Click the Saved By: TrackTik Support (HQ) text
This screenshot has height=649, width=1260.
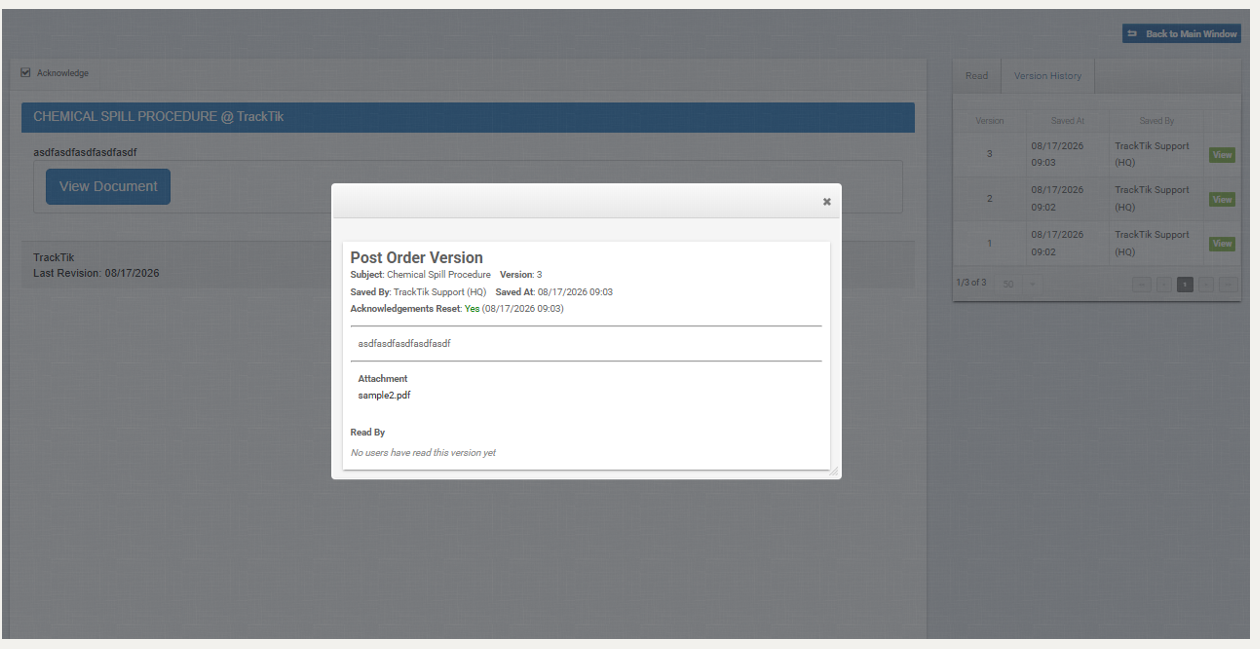pos(418,292)
